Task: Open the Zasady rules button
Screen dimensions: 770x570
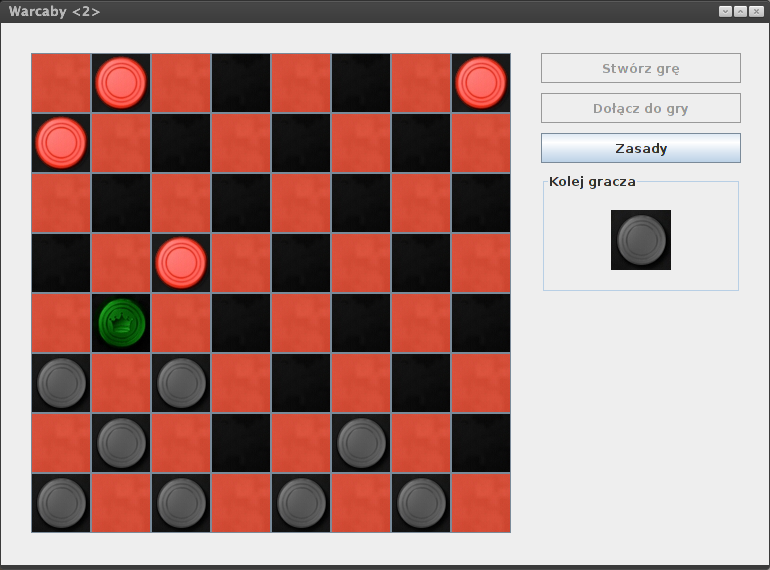Action: [641, 148]
